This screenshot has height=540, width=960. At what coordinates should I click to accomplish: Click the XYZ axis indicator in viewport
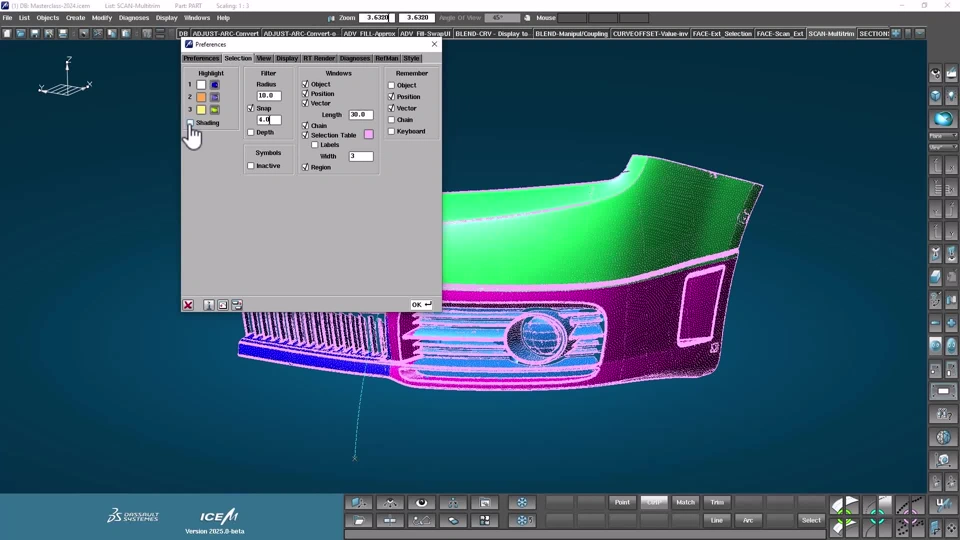tap(66, 80)
